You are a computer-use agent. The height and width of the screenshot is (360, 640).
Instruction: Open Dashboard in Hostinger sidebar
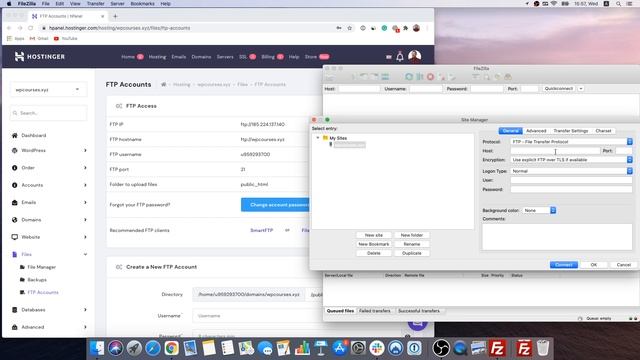tap(33, 136)
